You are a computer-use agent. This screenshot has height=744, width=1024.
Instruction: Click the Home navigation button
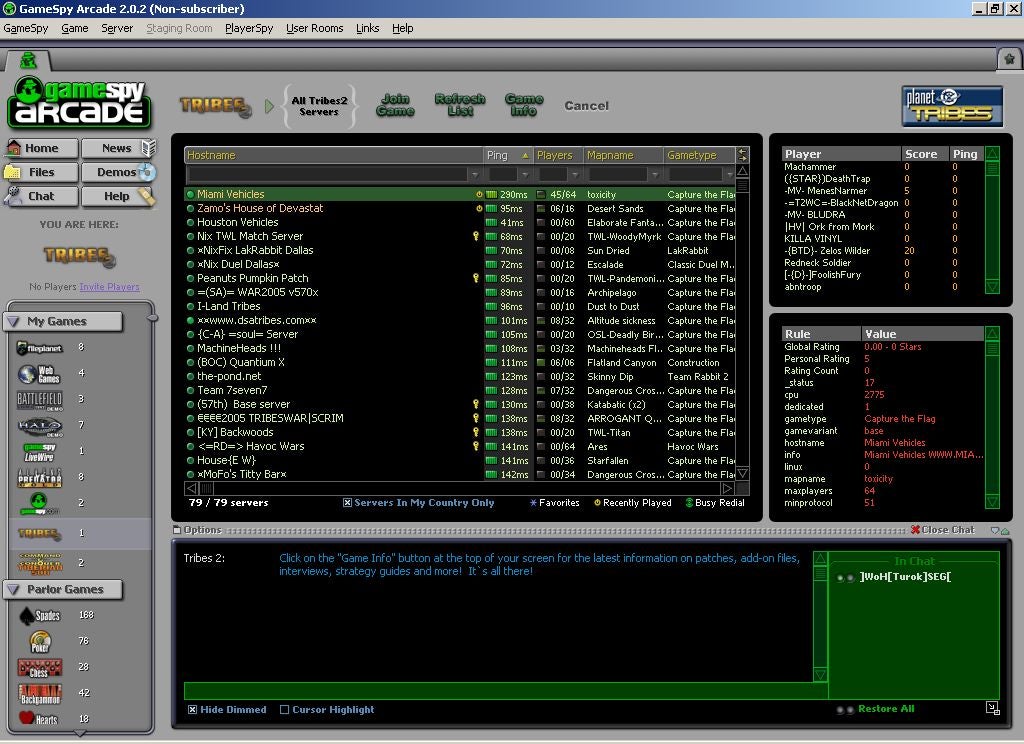pyautogui.click(x=41, y=148)
